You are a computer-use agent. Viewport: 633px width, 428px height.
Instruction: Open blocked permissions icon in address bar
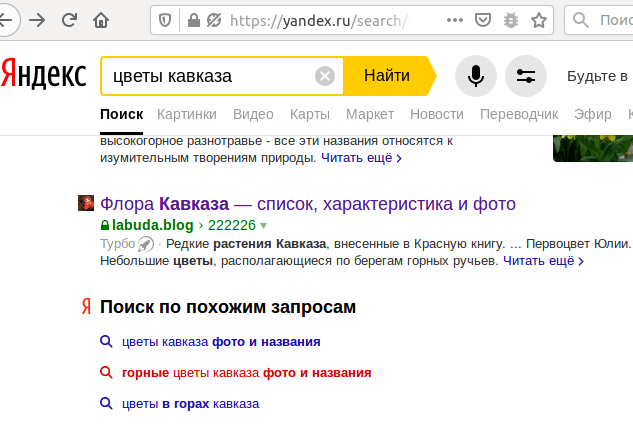click(214, 20)
